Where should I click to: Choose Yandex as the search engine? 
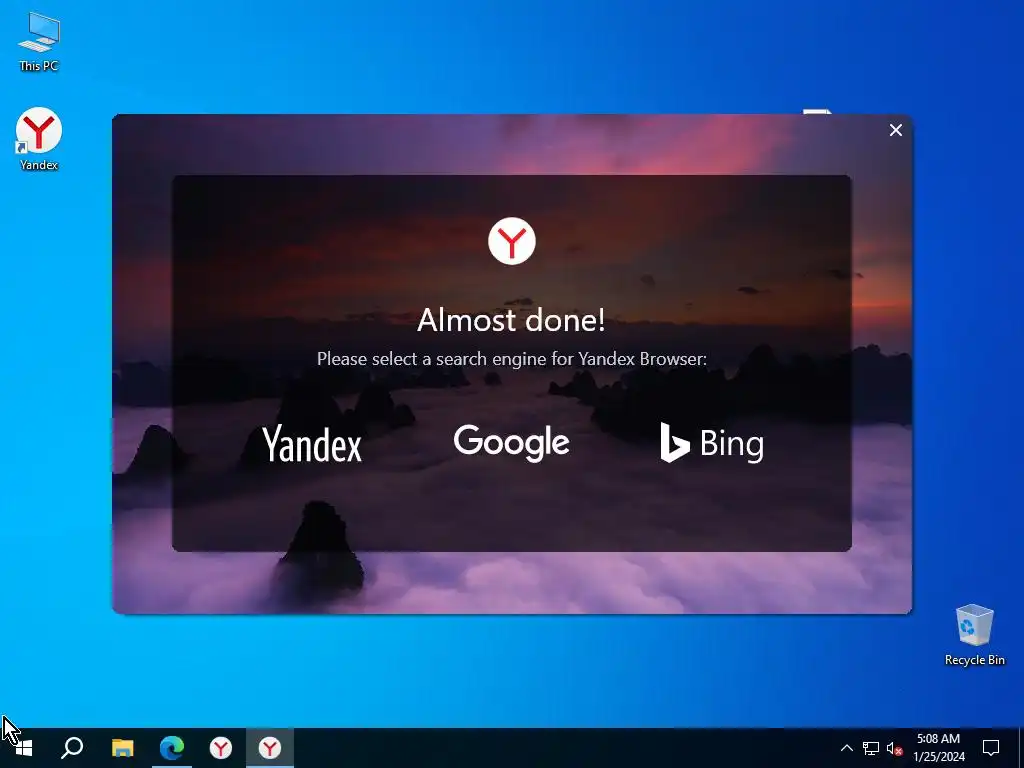coord(312,443)
